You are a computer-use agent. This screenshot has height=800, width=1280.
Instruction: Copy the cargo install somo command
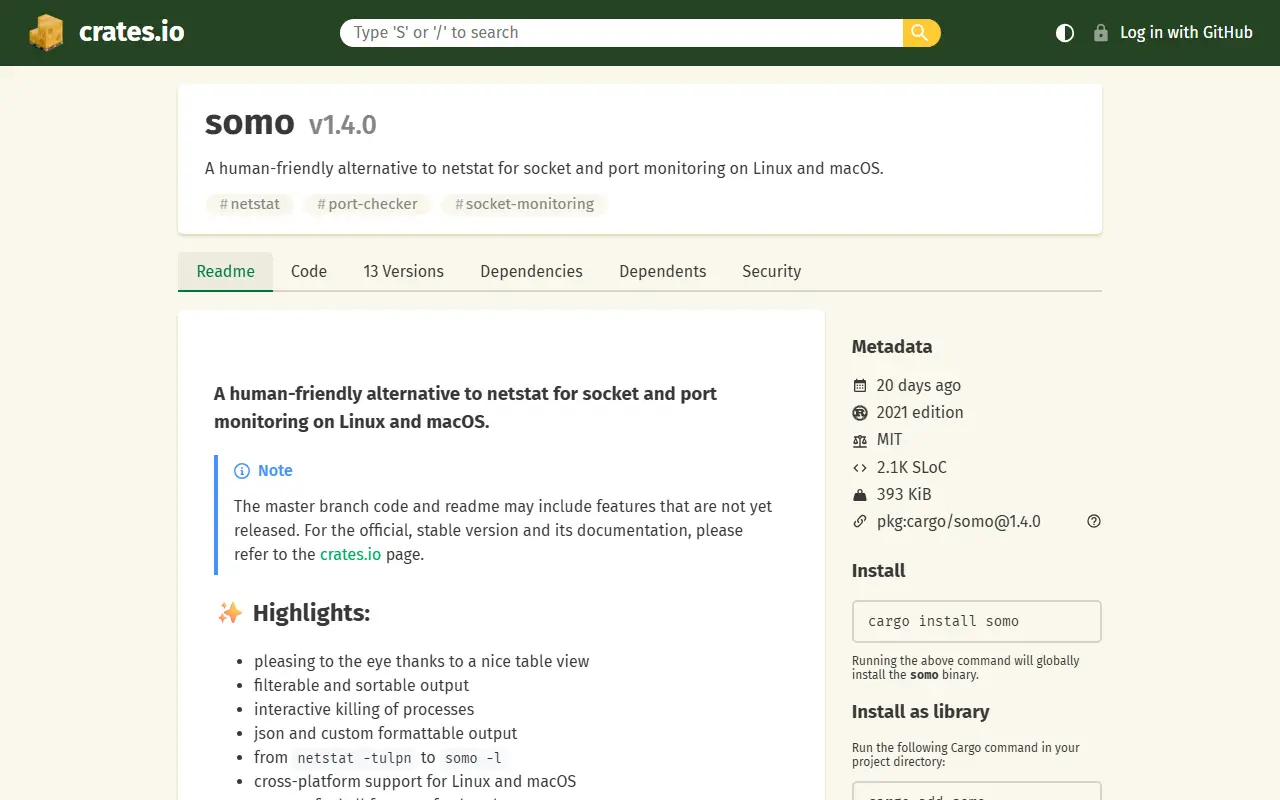(x=976, y=621)
